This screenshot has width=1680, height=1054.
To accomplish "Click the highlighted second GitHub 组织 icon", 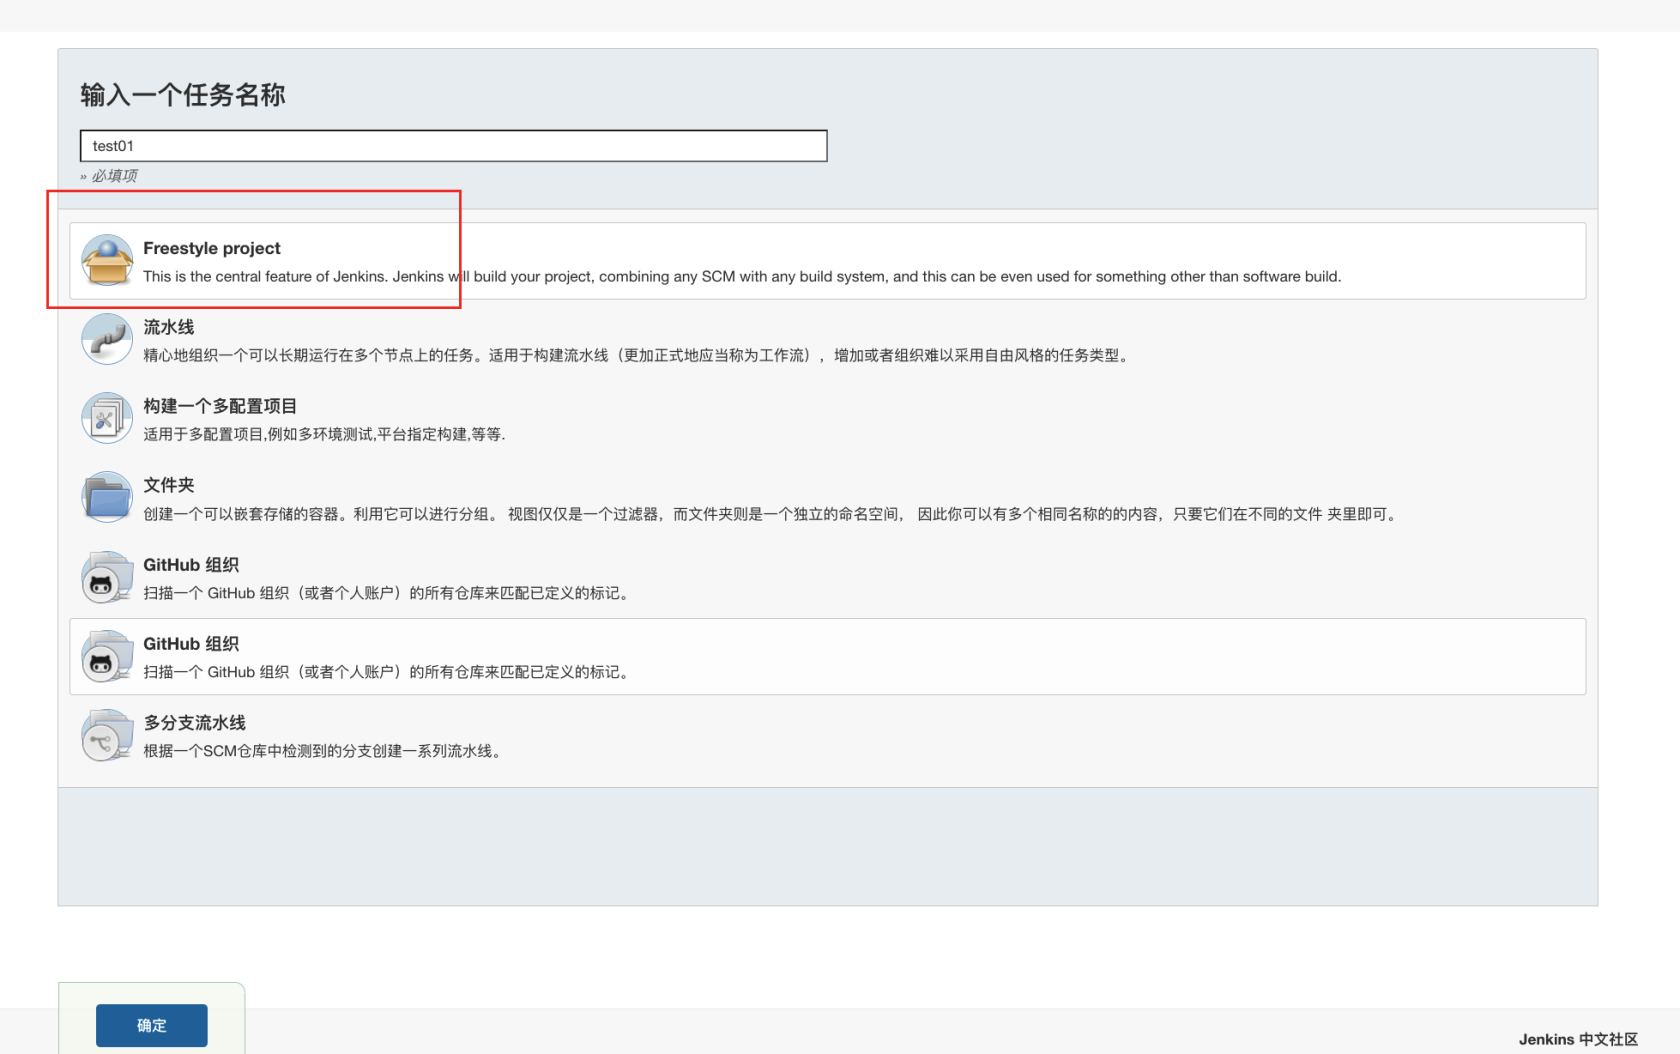I will pyautogui.click(x=107, y=656).
